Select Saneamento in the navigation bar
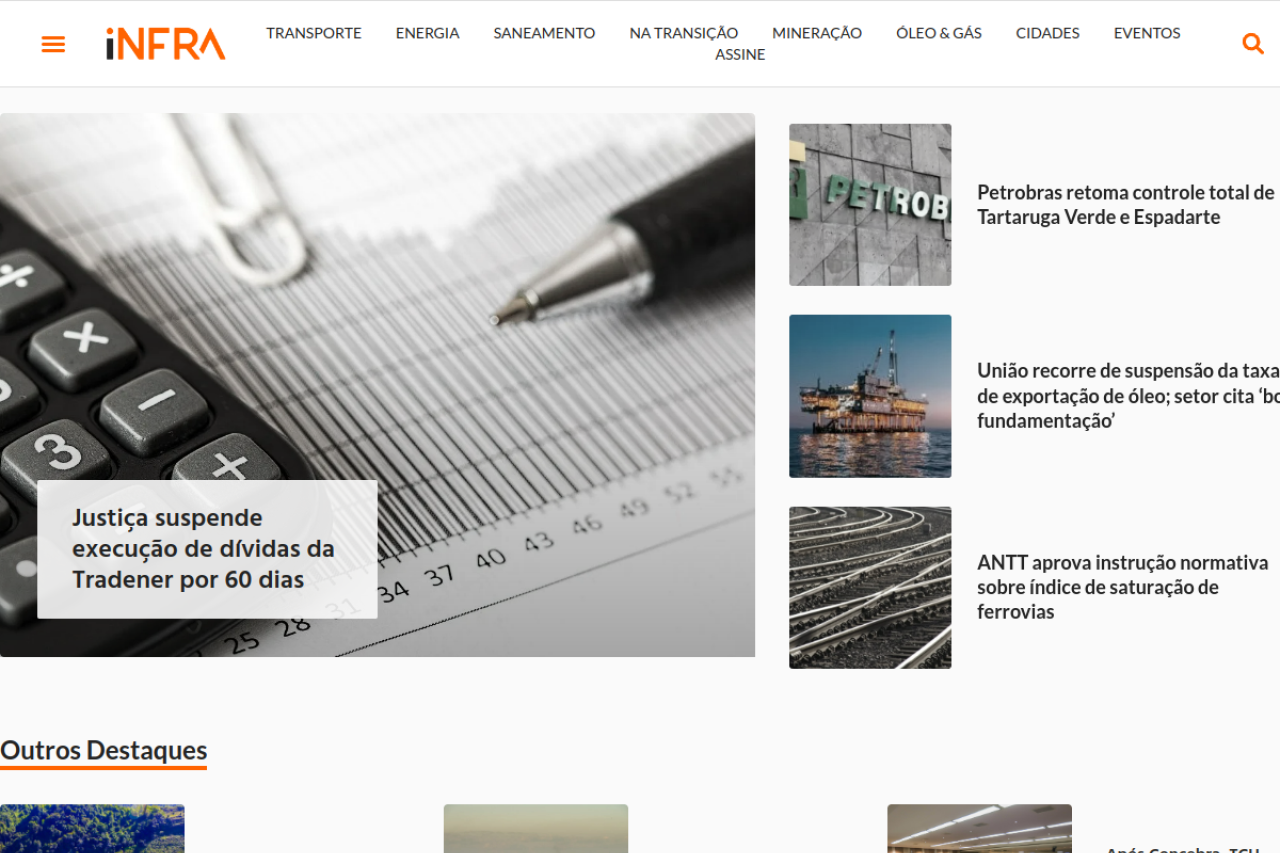The width and height of the screenshot is (1280, 853). click(544, 33)
